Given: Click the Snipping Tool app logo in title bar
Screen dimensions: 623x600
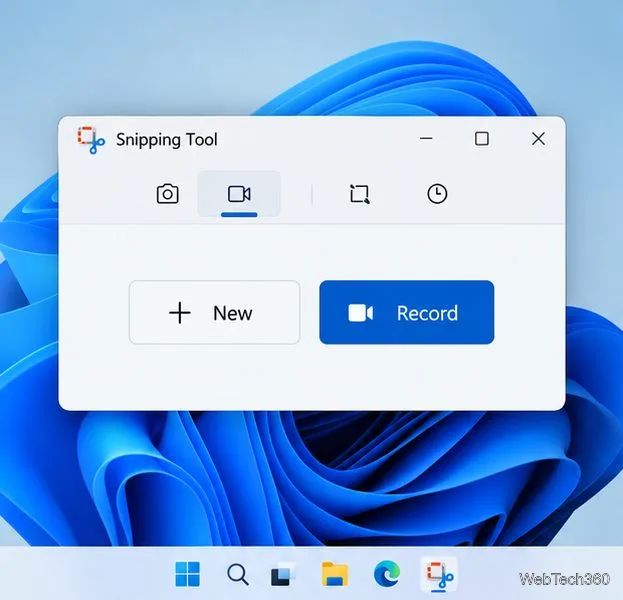Looking at the screenshot, I should point(91,140).
